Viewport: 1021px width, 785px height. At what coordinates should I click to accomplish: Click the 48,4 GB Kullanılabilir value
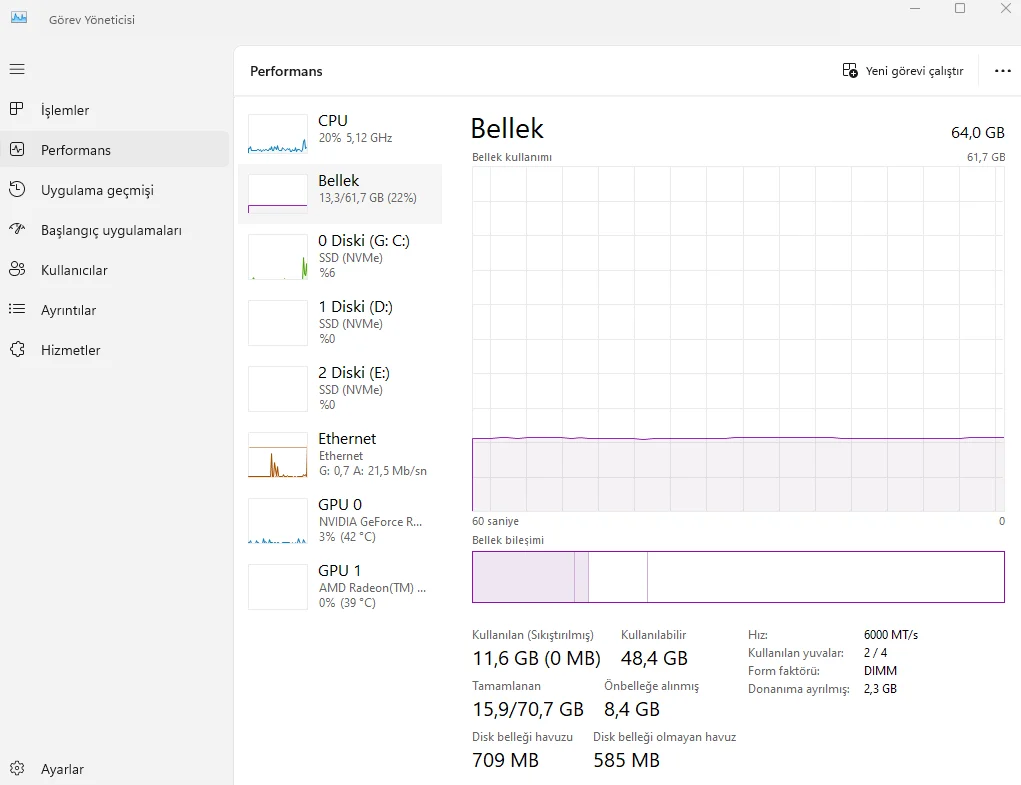[654, 658]
